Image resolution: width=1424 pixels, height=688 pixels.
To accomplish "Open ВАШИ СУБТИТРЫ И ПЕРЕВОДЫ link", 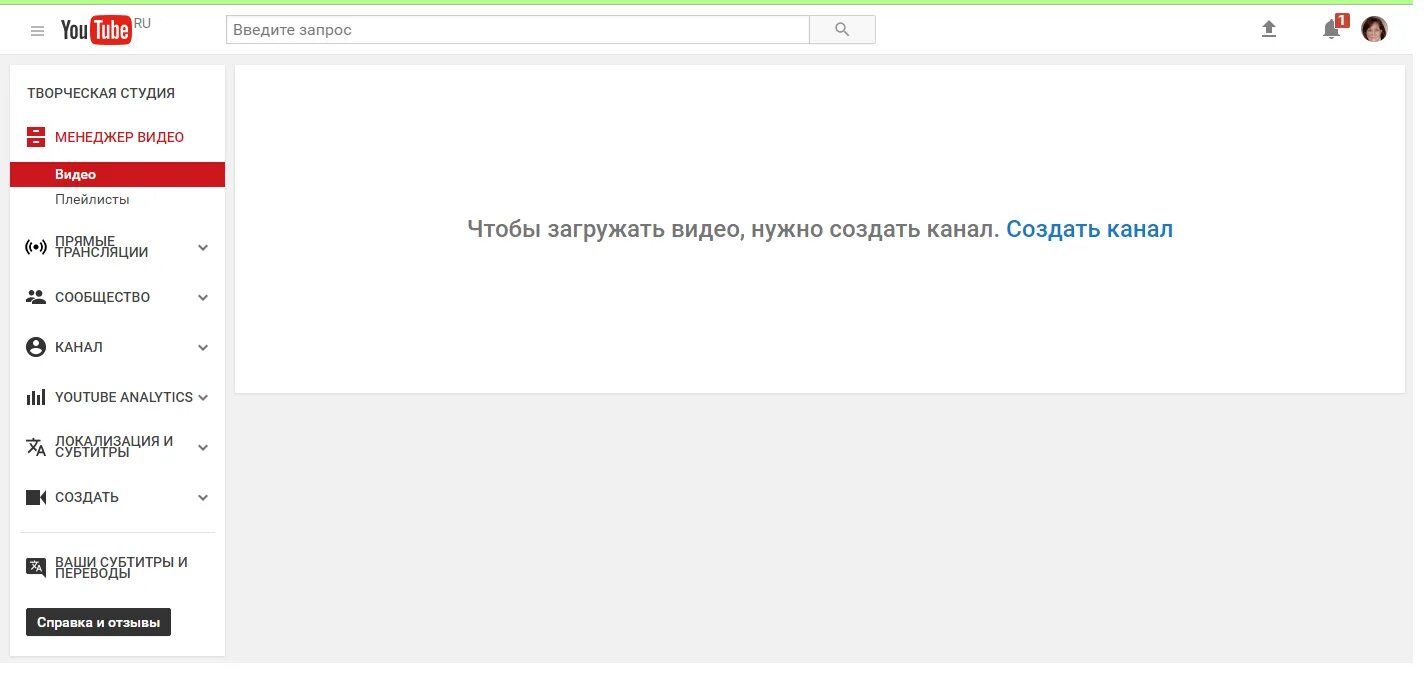I will point(121,567).
